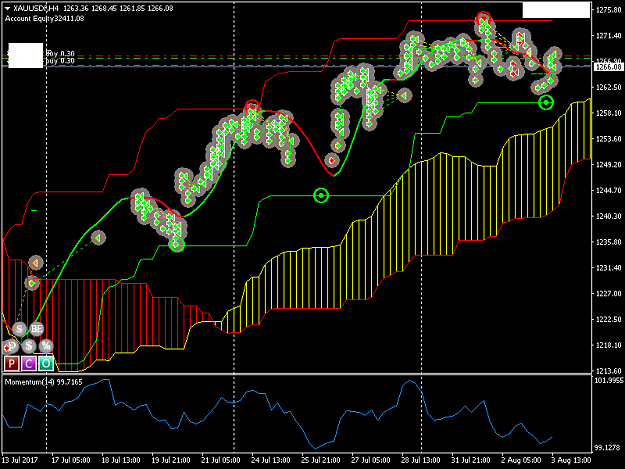This screenshot has width=625, height=469.
Task: Select the green target circle near 1260 on right
Action: tap(546, 102)
